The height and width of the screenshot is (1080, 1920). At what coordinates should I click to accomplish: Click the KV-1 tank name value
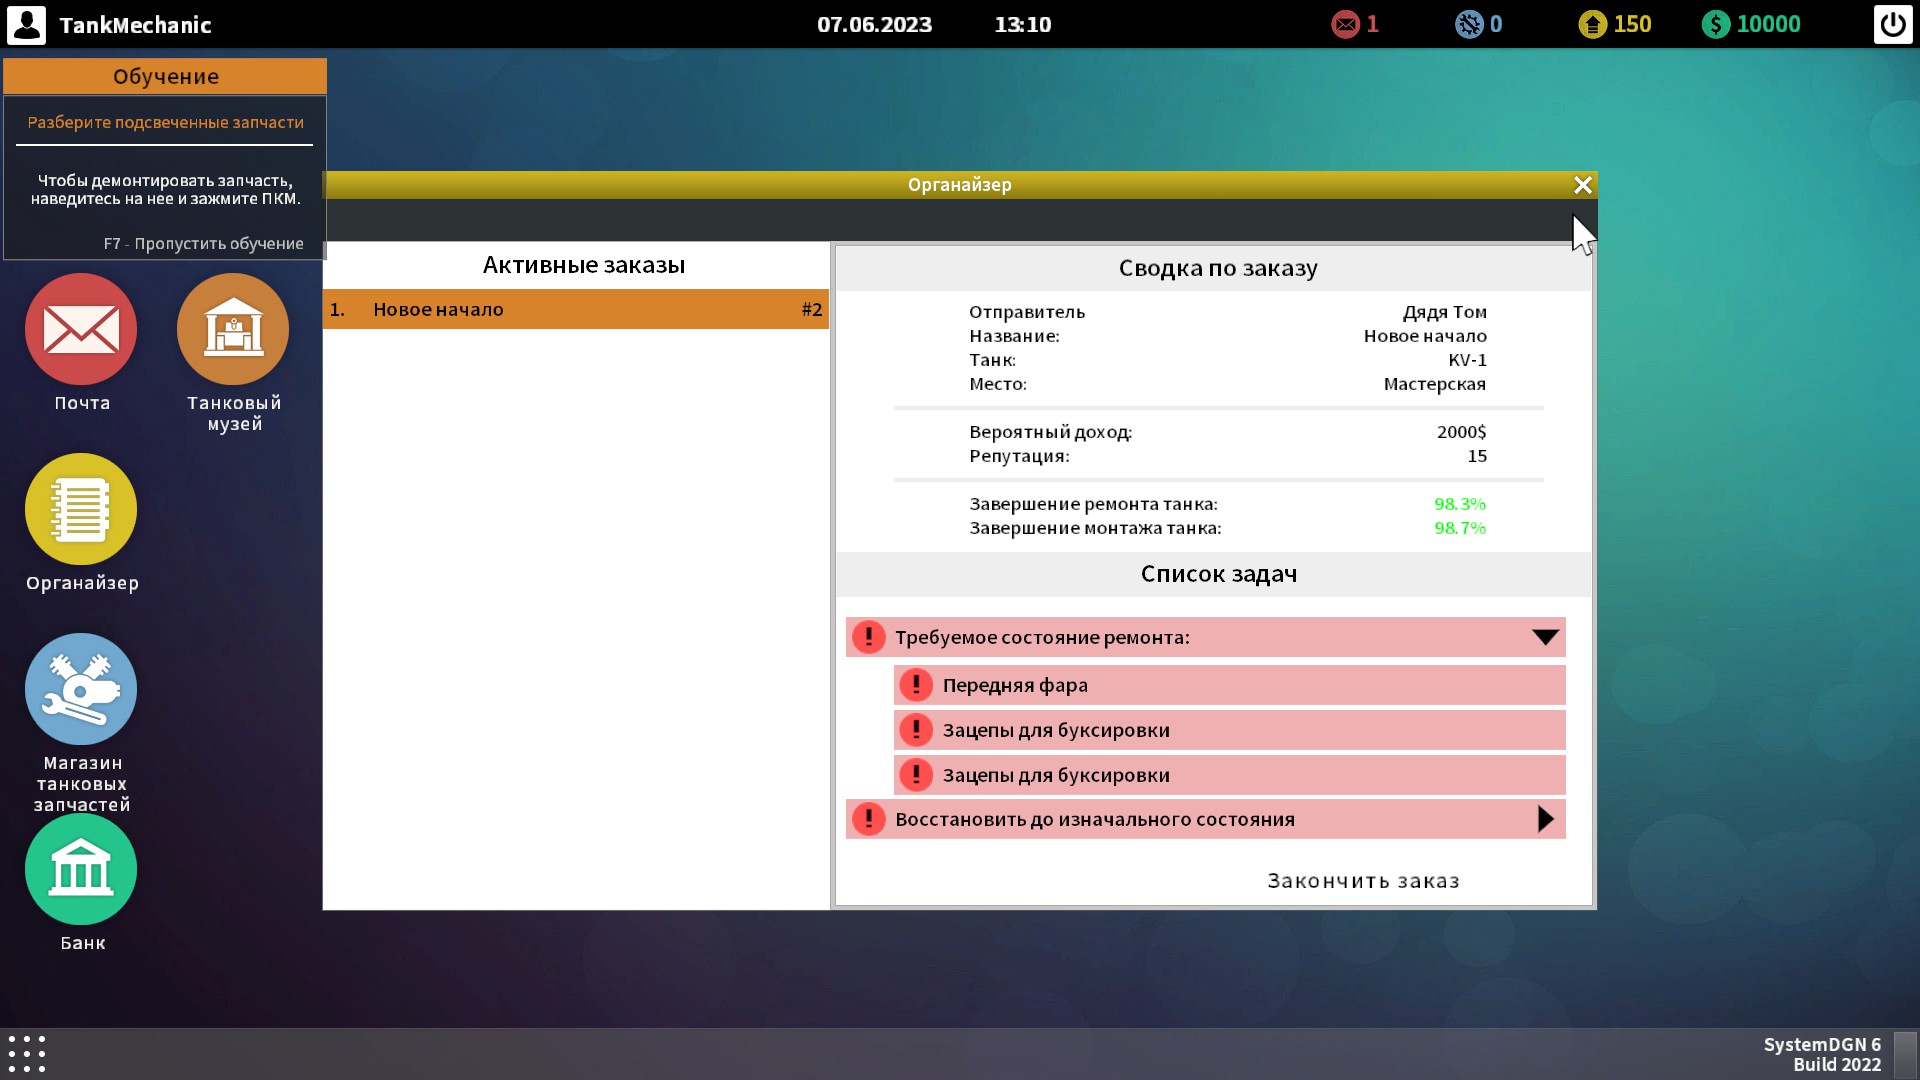coord(1467,360)
